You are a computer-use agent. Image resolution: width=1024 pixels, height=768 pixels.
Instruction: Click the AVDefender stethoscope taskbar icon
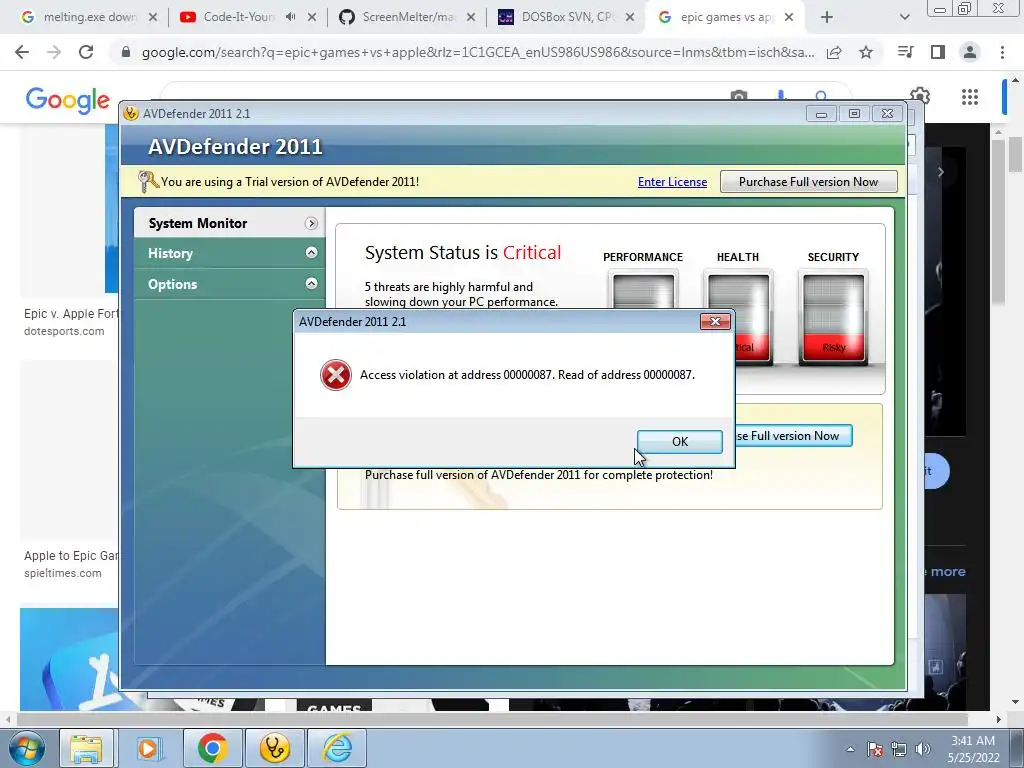click(275, 748)
